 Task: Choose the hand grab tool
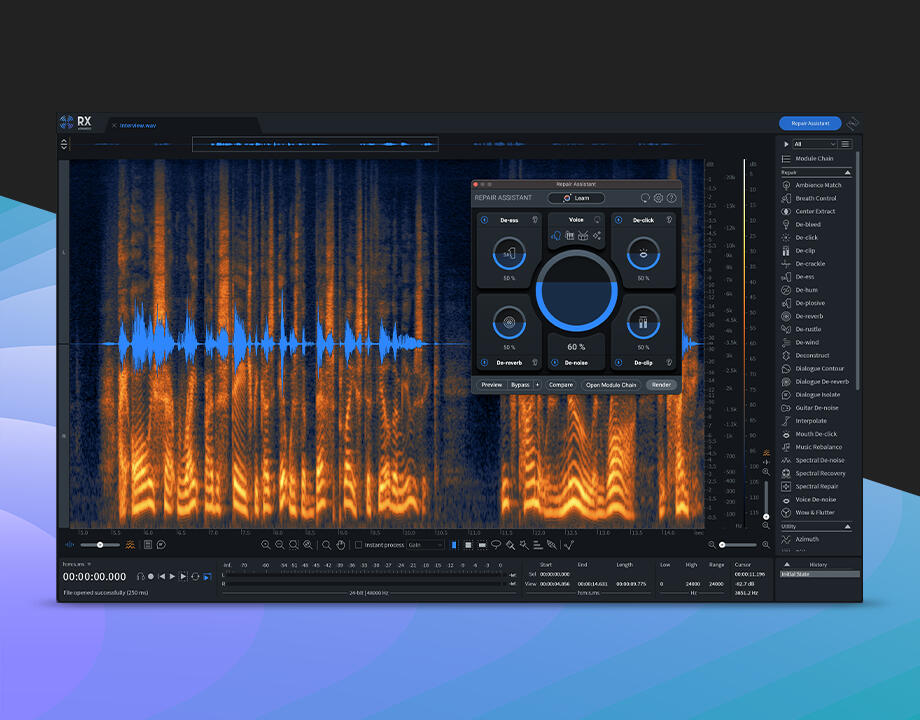pyautogui.click(x=340, y=545)
